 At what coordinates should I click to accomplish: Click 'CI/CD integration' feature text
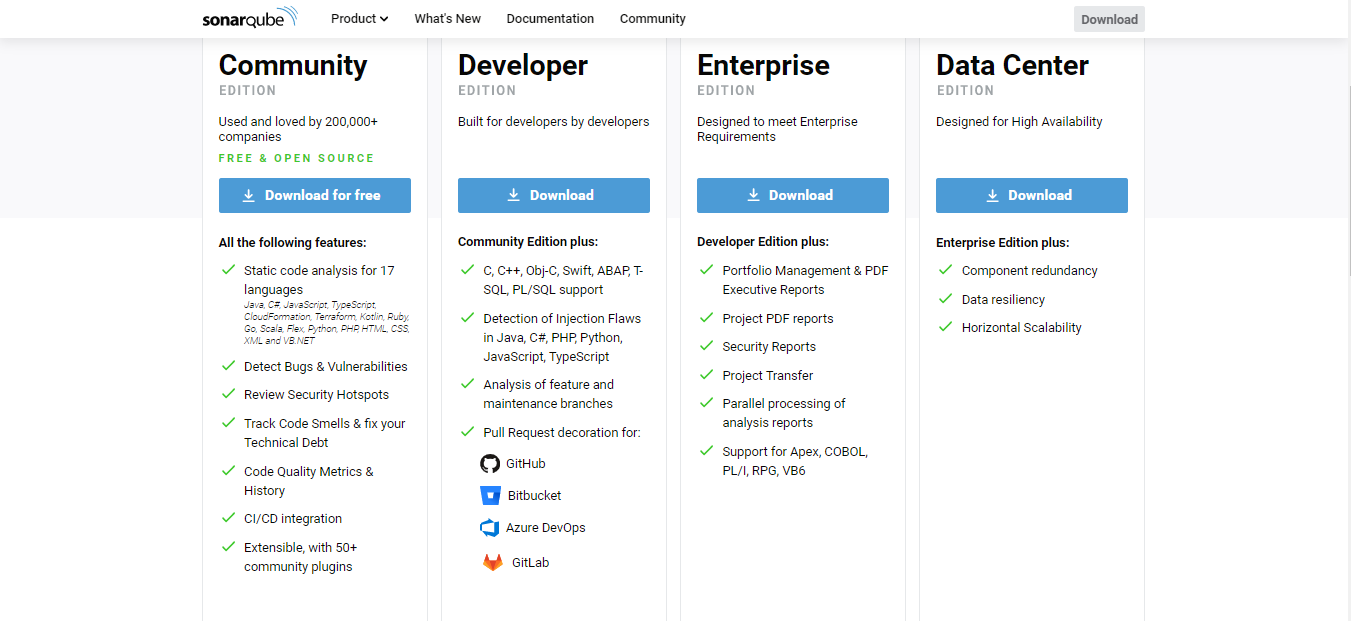point(293,519)
